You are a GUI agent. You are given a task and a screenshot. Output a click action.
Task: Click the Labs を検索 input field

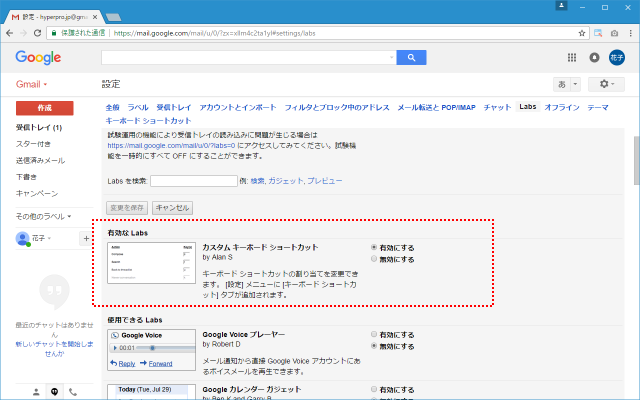pos(194,181)
